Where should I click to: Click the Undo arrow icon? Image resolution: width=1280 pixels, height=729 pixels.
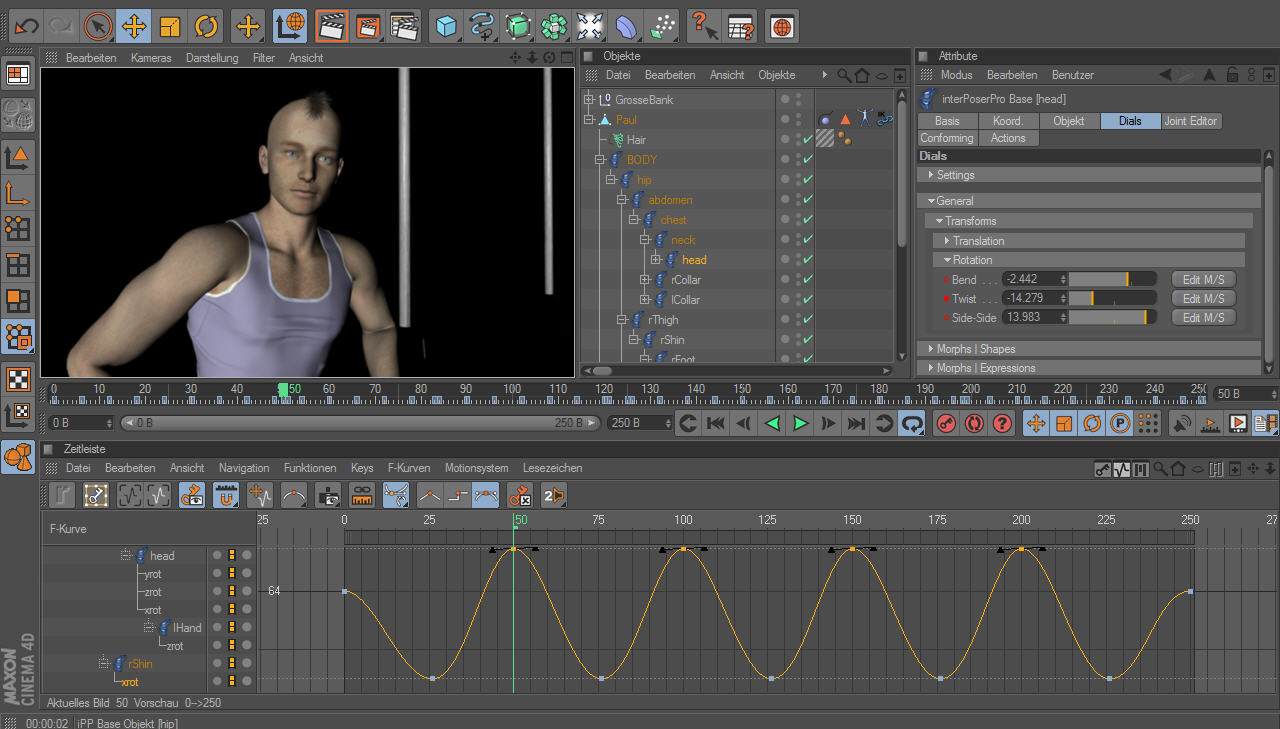[26, 25]
